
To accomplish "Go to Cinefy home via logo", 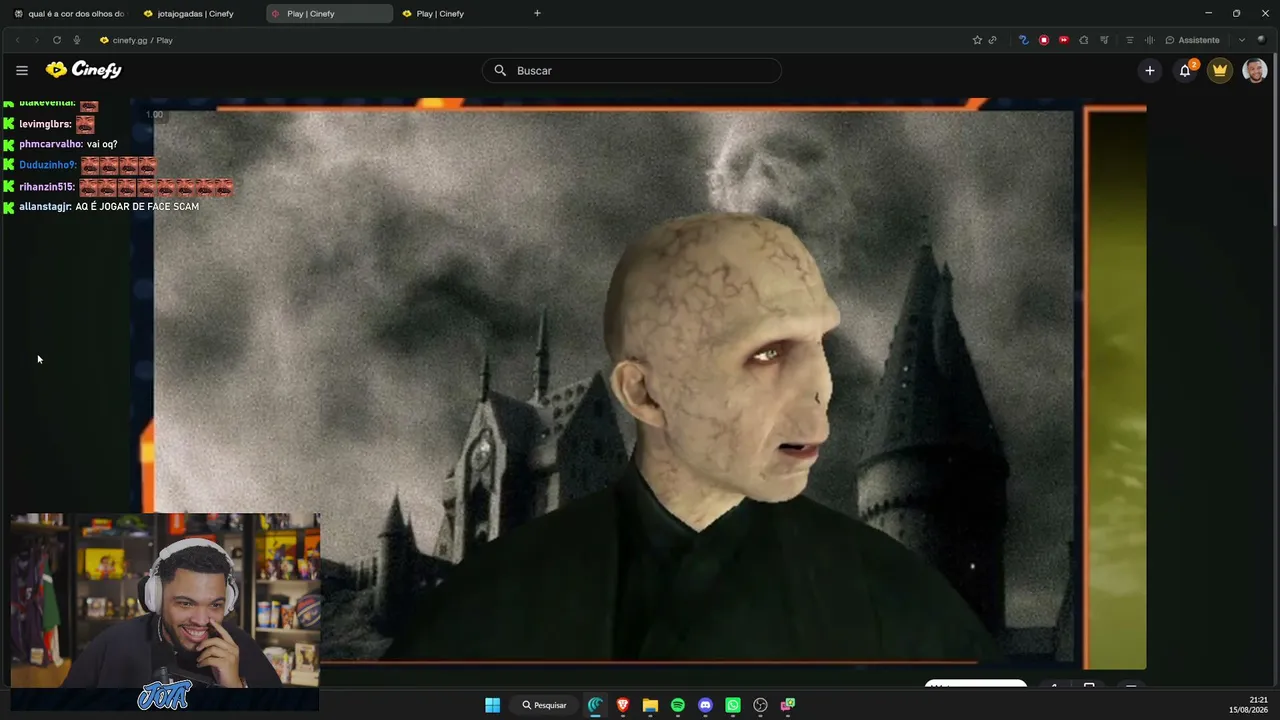I will point(83,70).
